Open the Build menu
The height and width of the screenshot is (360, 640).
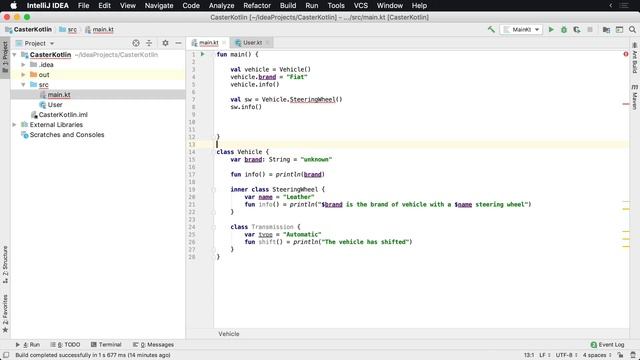click(x=288, y=6)
